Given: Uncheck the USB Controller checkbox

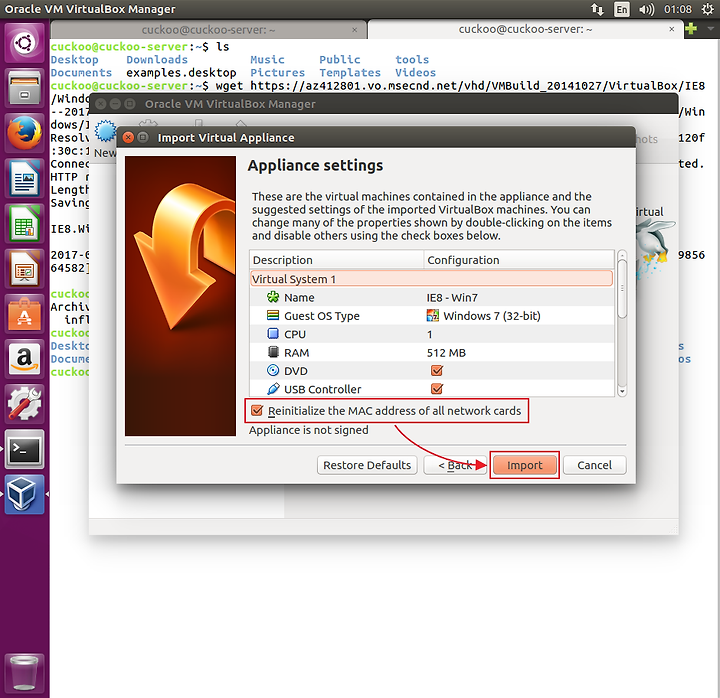Looking at the screenshot, I should click(437, 388).
